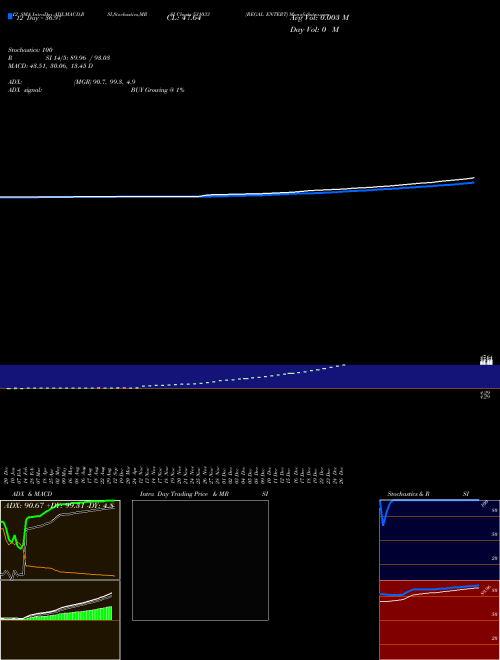
Task: Open the navy Stochastics chart panel
Action: point(439,540)
